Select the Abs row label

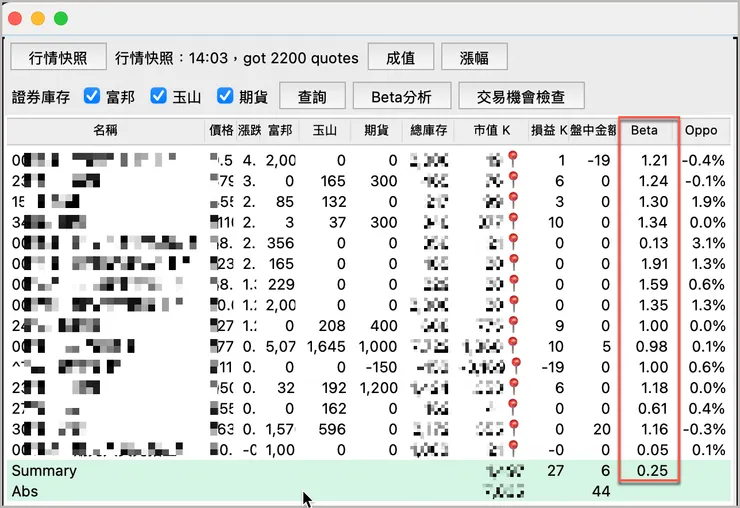(x=25, y=491)
